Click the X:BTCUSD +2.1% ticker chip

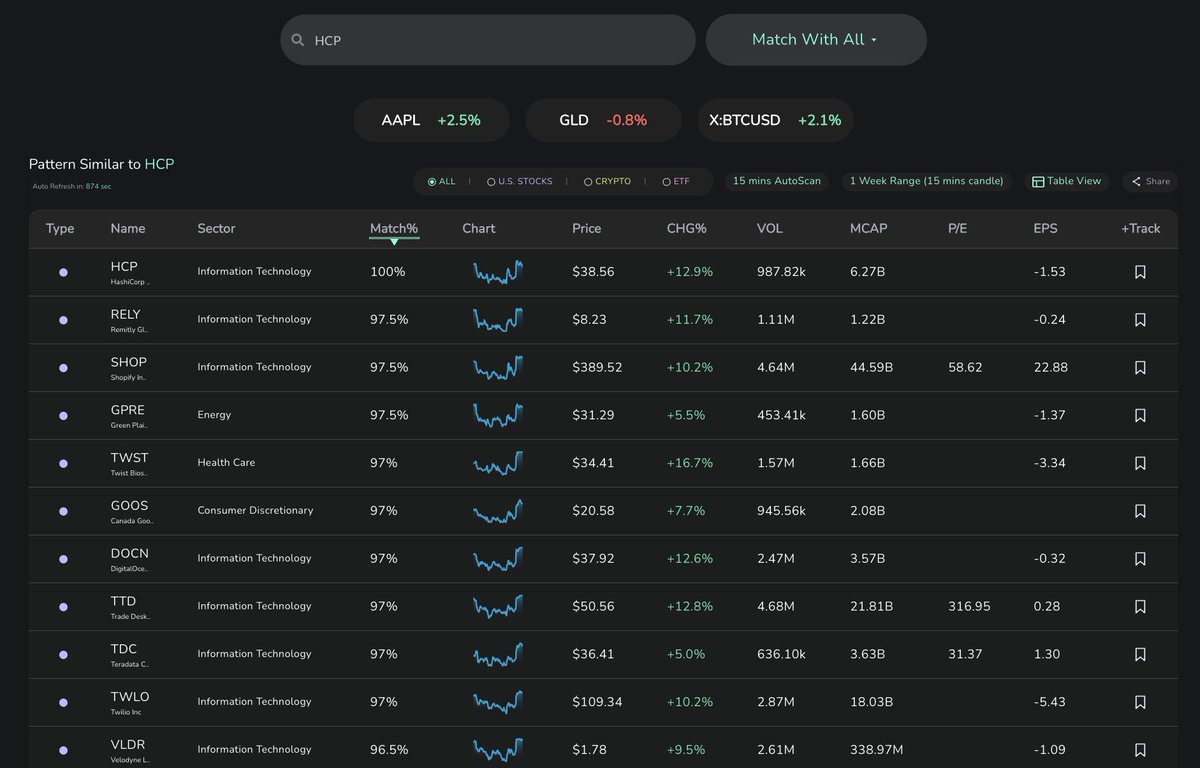pyautogui.click(x=775, y=120)
